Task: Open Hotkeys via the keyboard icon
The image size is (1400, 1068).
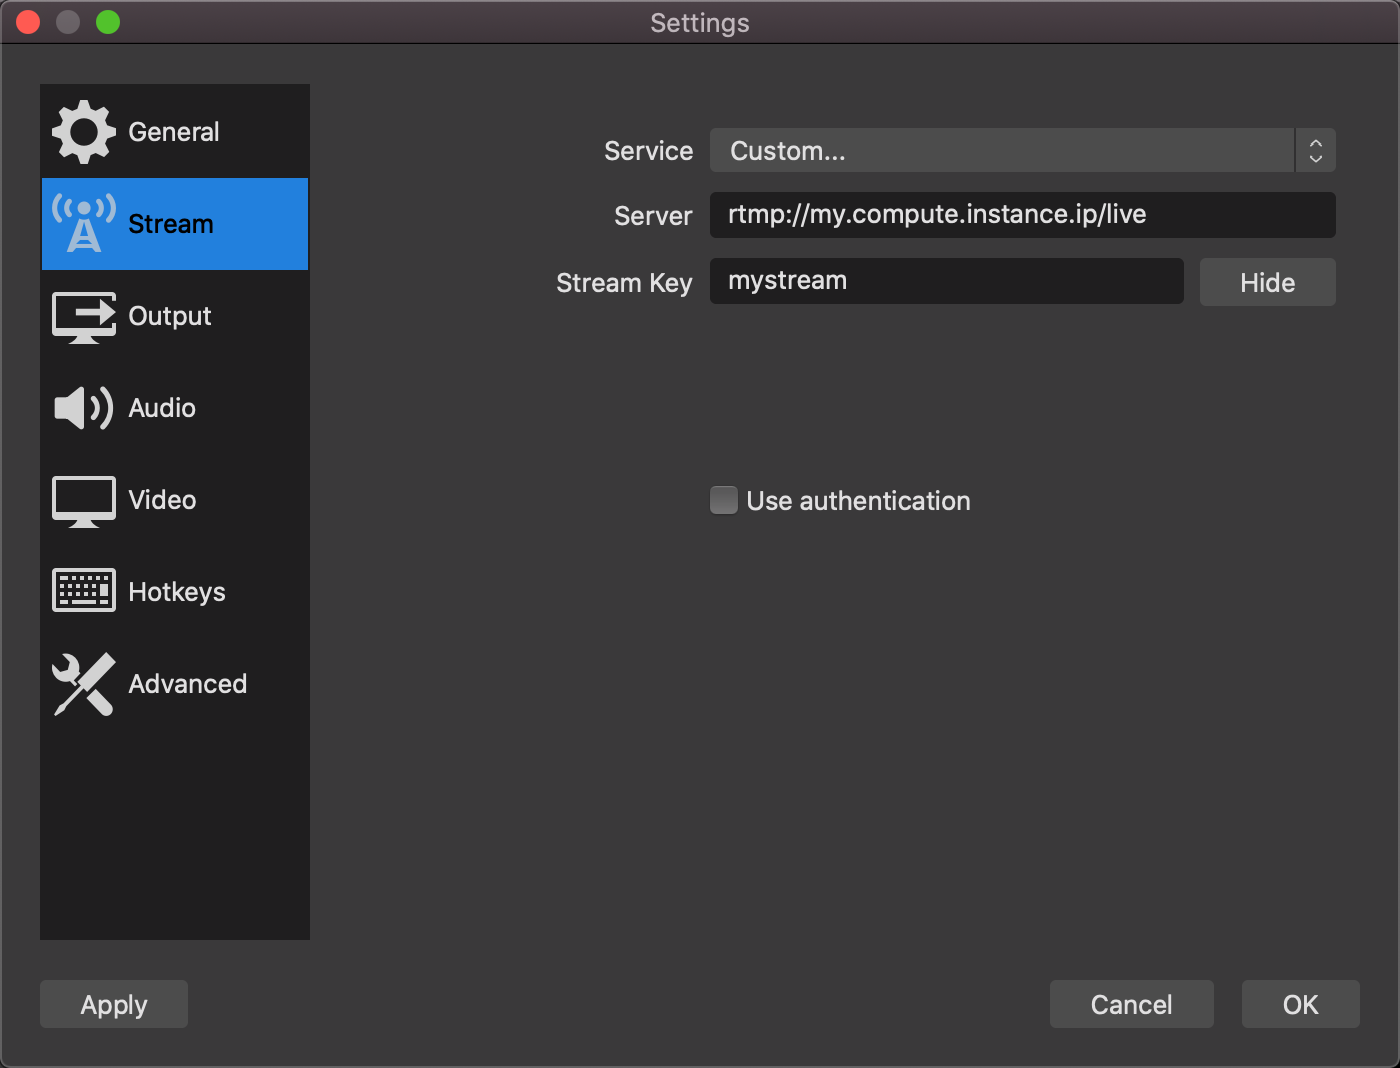Action: [83, 591]
